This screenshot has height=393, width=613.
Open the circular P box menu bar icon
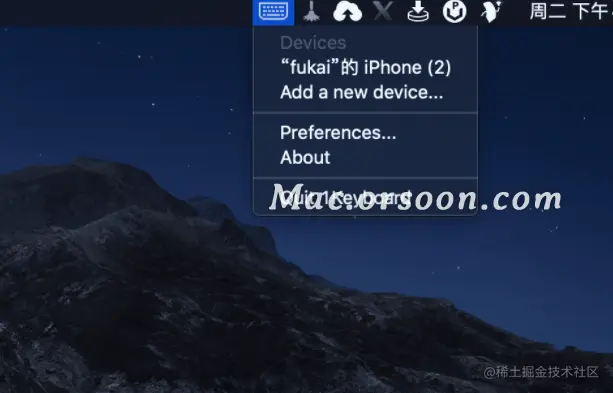click(454, 11)
